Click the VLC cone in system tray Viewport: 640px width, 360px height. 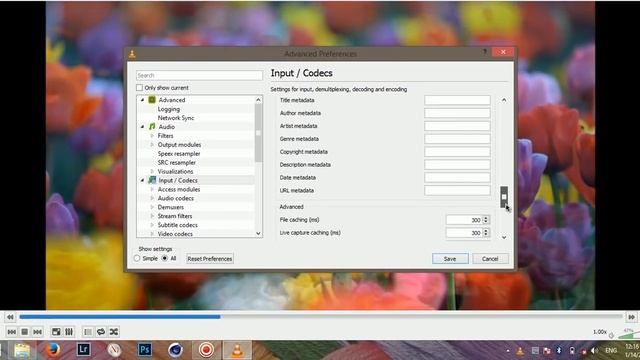point(520,351)
